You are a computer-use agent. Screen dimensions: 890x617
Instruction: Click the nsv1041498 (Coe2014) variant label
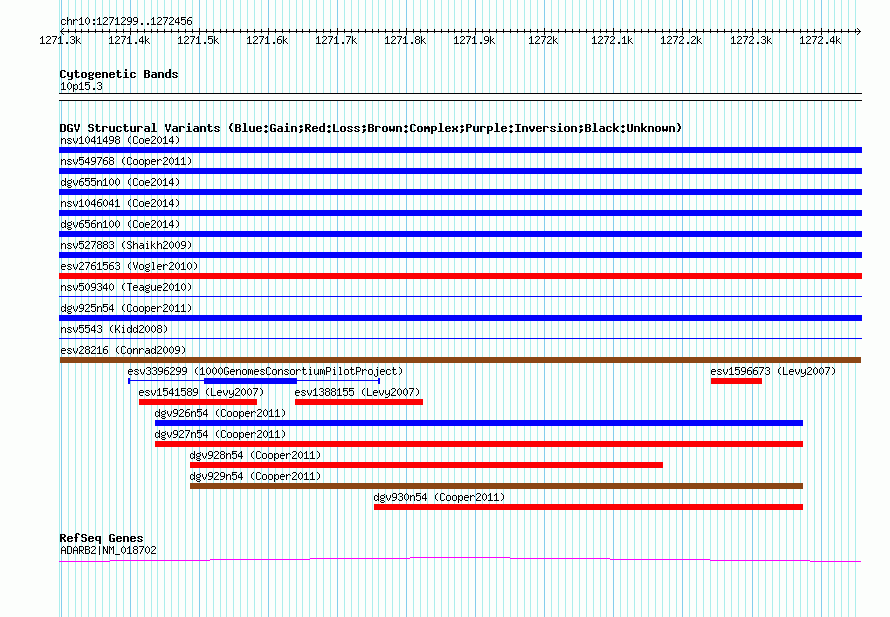(x=120, y=140)
